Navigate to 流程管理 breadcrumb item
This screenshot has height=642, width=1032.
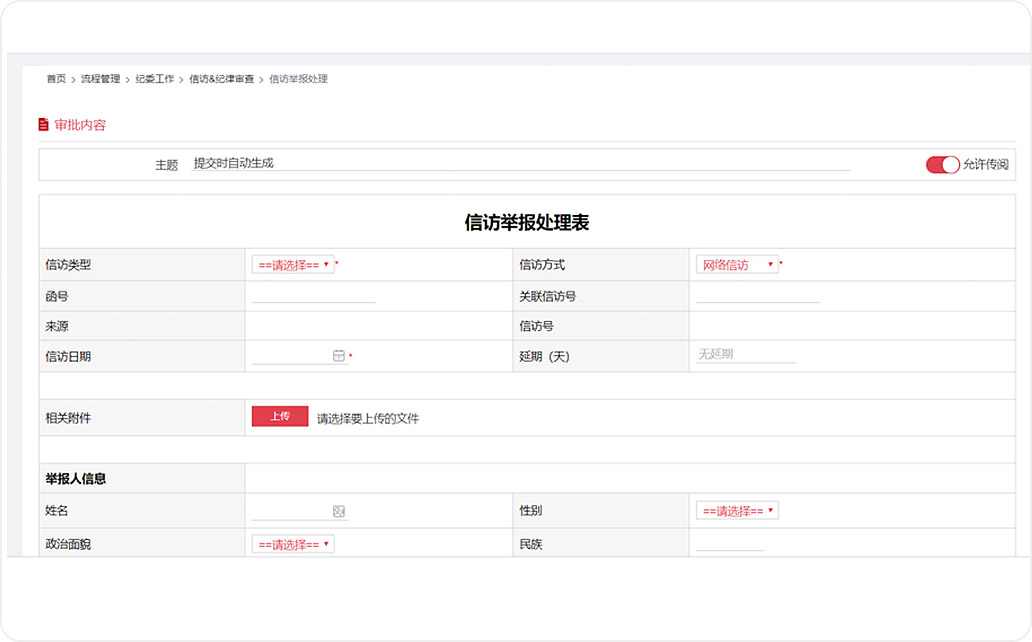click(100, 79)
